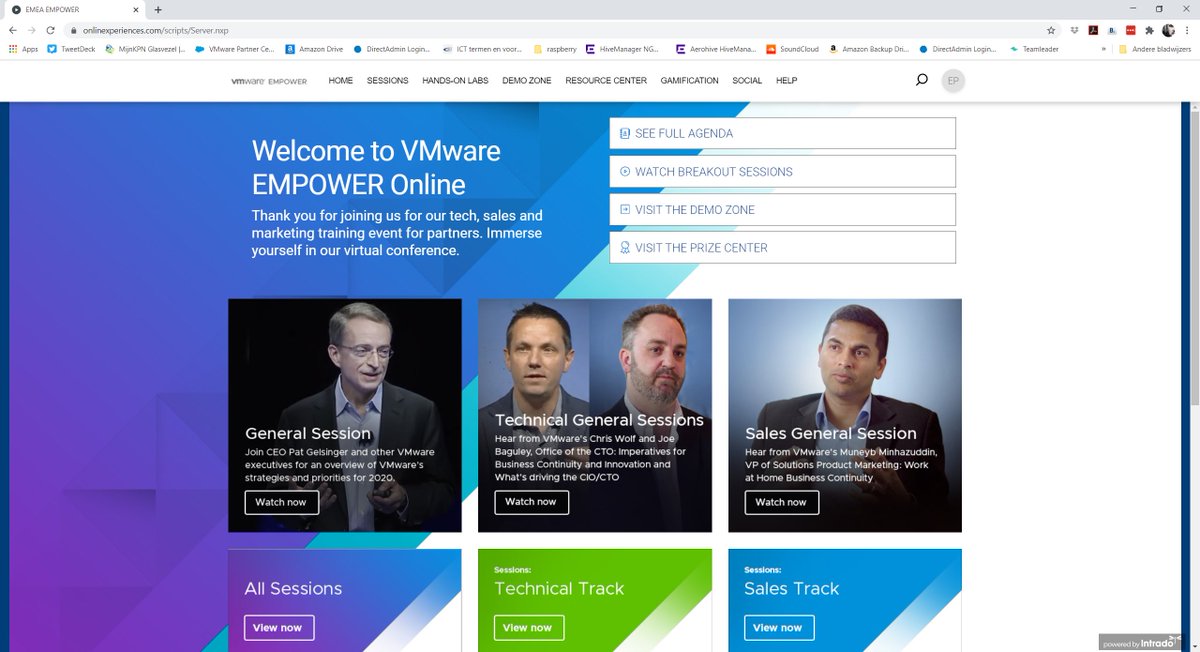Click the VMware EMPOWER logo
This screenshot has height=652, width=1200.
[x=269, y=81]
